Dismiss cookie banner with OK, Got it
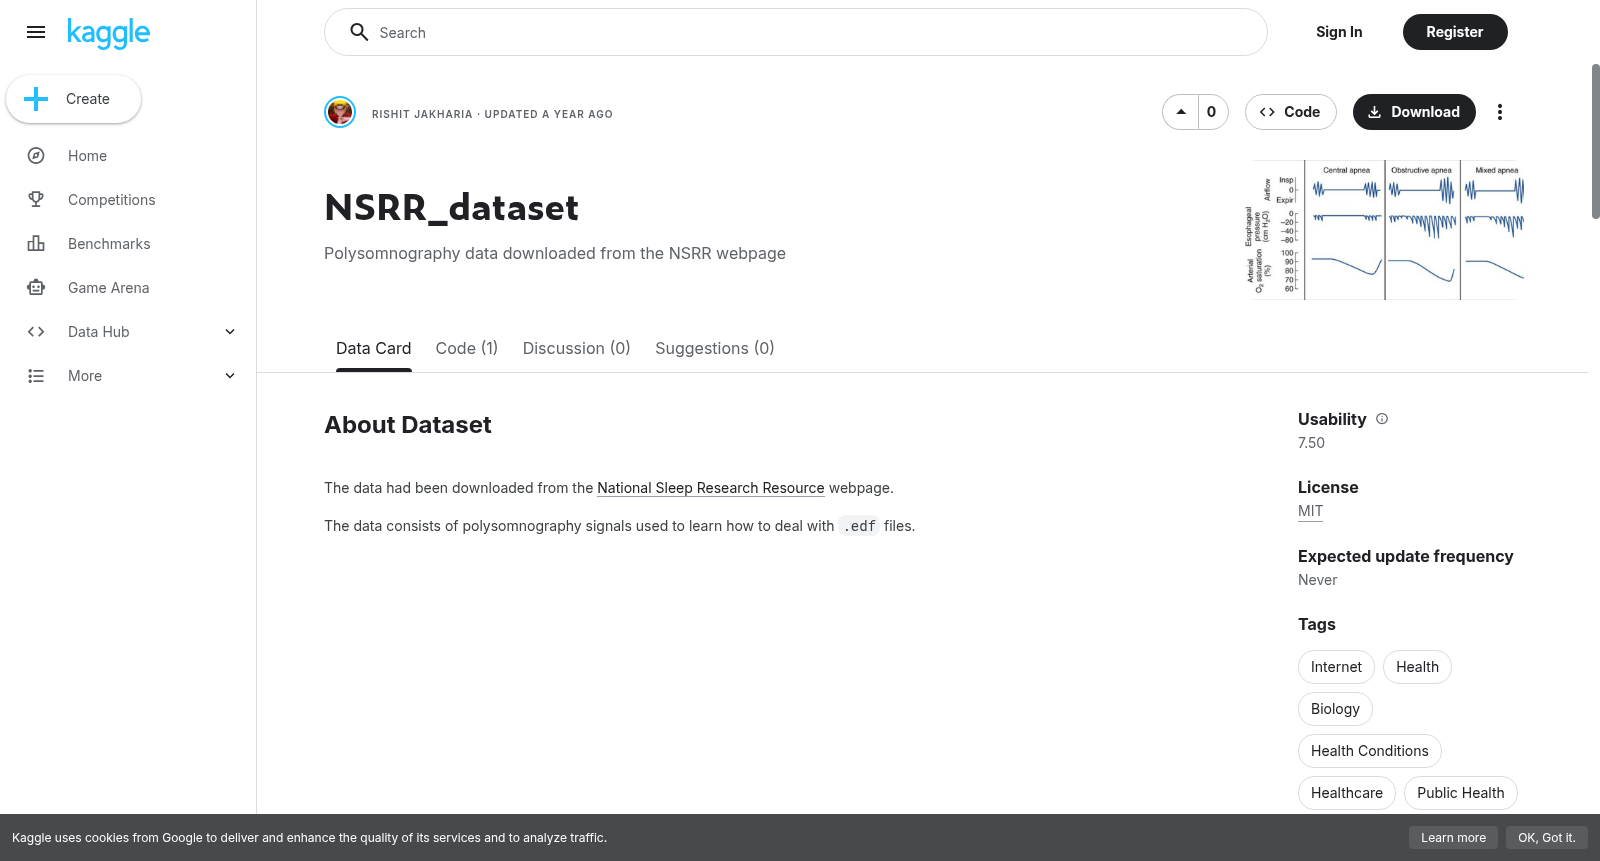1600x861 pixels. click(x=1546, y=838)
